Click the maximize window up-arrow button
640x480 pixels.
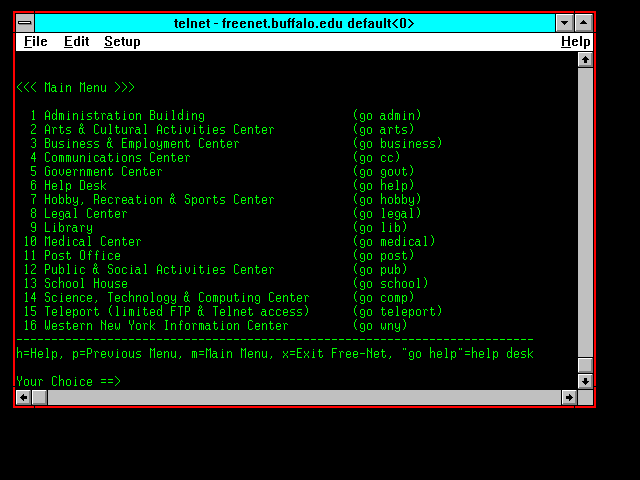click(x=583, y=23)
